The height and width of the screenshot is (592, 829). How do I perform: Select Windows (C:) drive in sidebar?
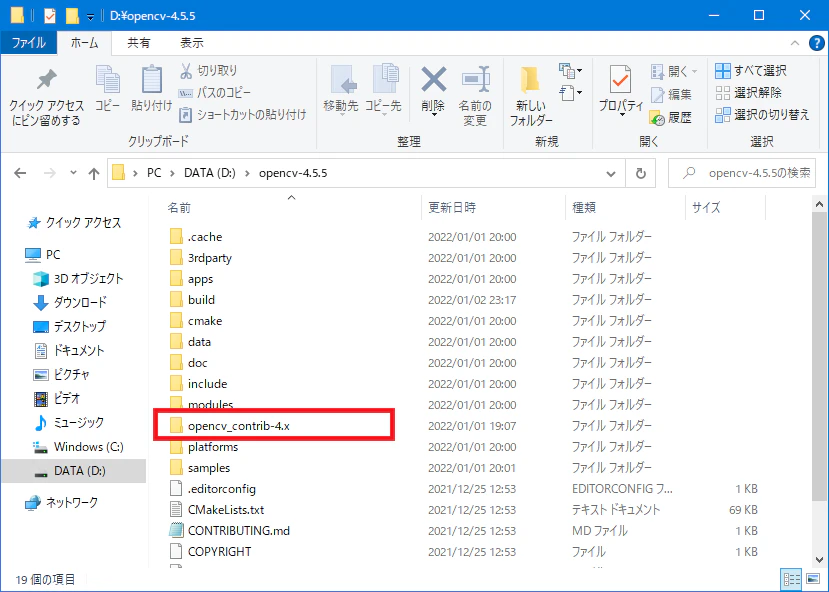[x=78, y=447]
